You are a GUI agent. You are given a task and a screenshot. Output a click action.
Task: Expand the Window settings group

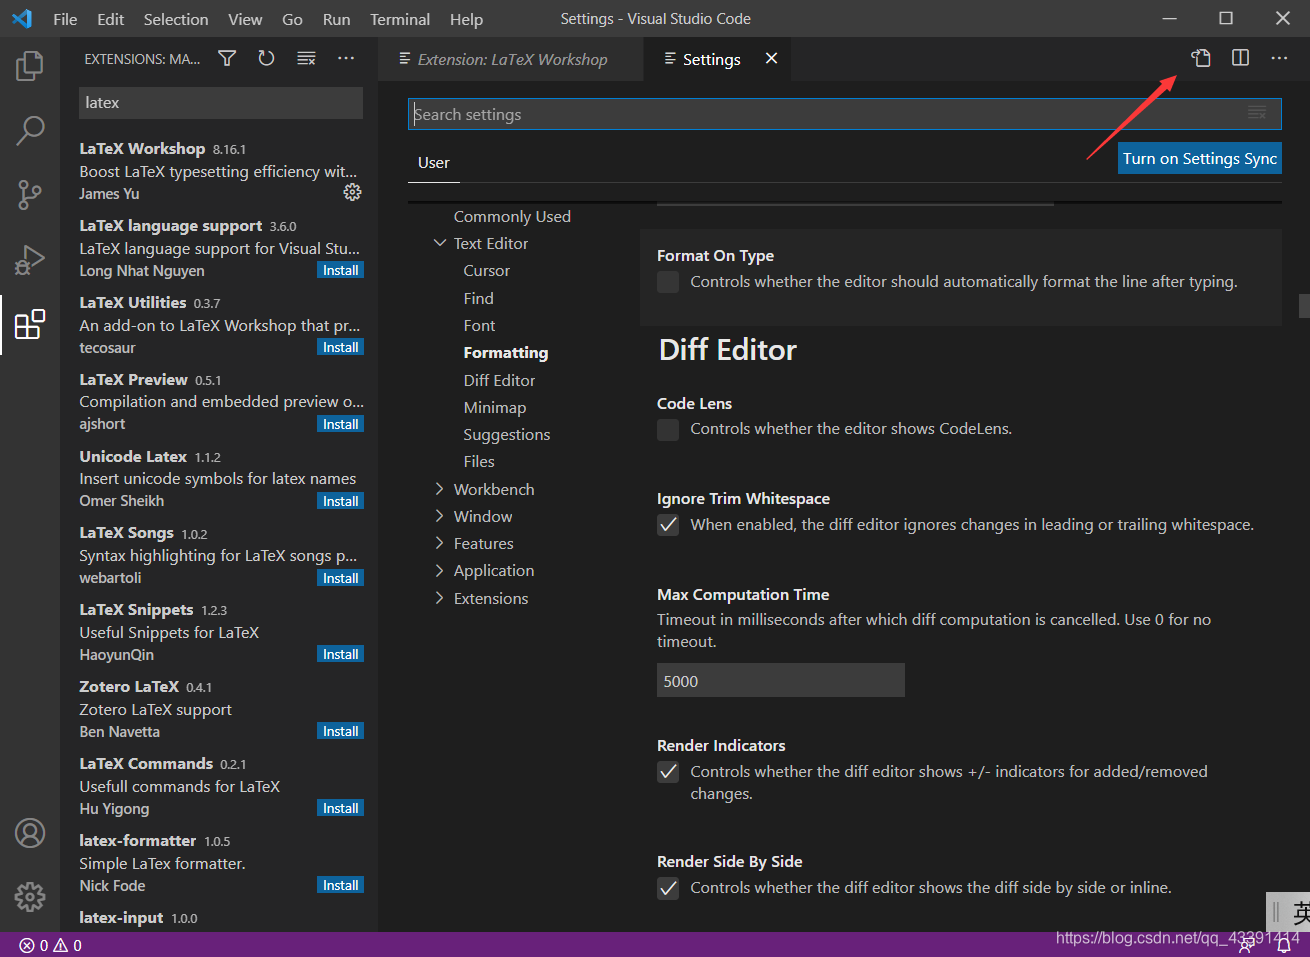pos(440,516)
